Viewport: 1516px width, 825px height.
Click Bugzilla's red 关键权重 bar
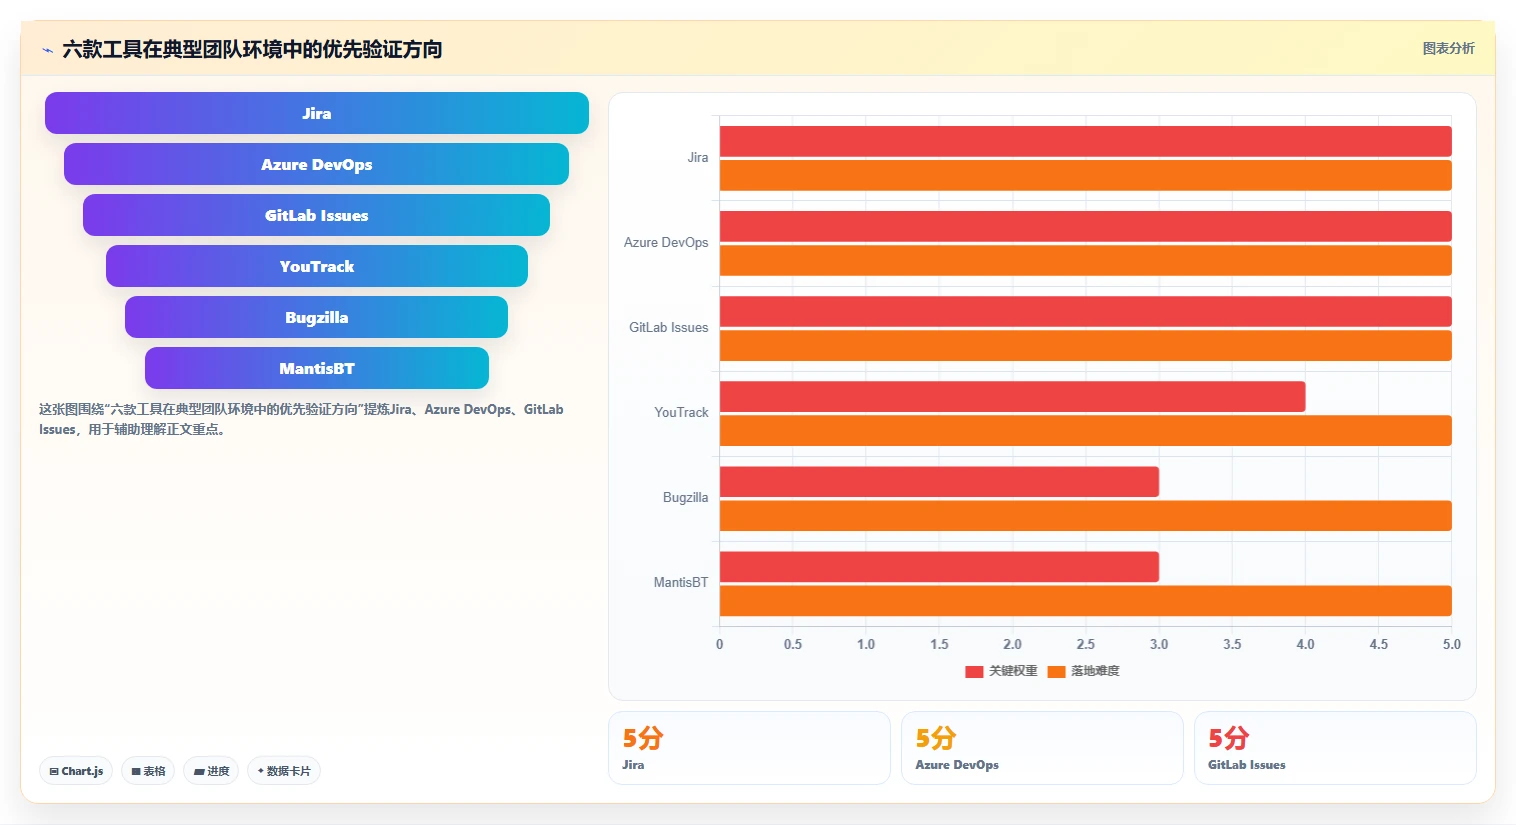pyautogui.click(x=939, y=481)
